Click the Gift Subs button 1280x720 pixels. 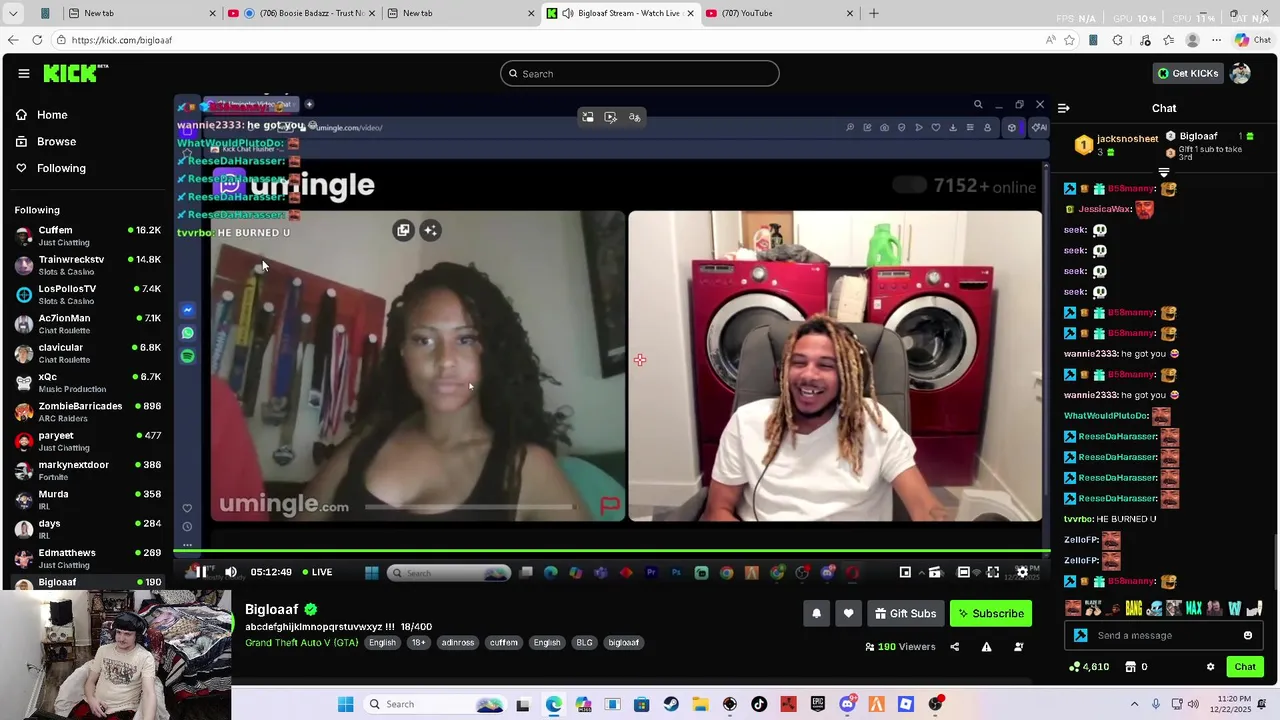pyautogui.click(x=905, y=613)
